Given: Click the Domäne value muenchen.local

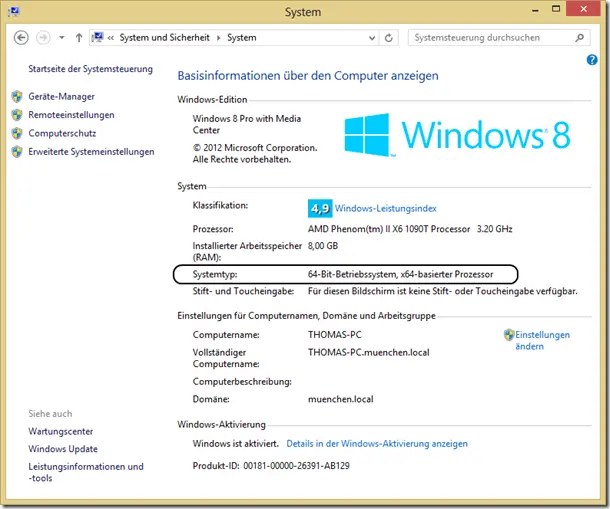Looking at the screenshot, I should click(x=340, y=399).
